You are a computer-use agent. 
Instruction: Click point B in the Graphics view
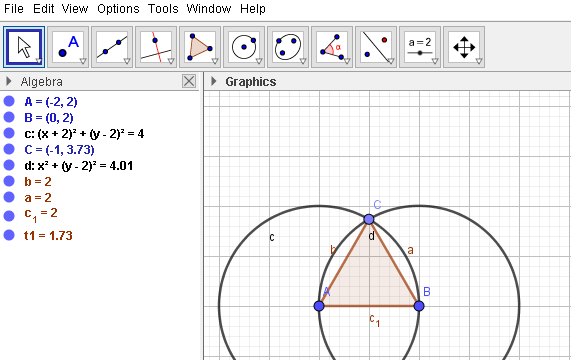419,306
